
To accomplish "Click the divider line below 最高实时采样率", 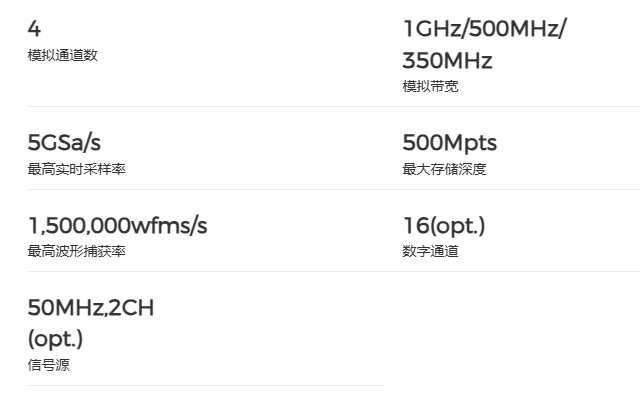I will tap(205, 189).
